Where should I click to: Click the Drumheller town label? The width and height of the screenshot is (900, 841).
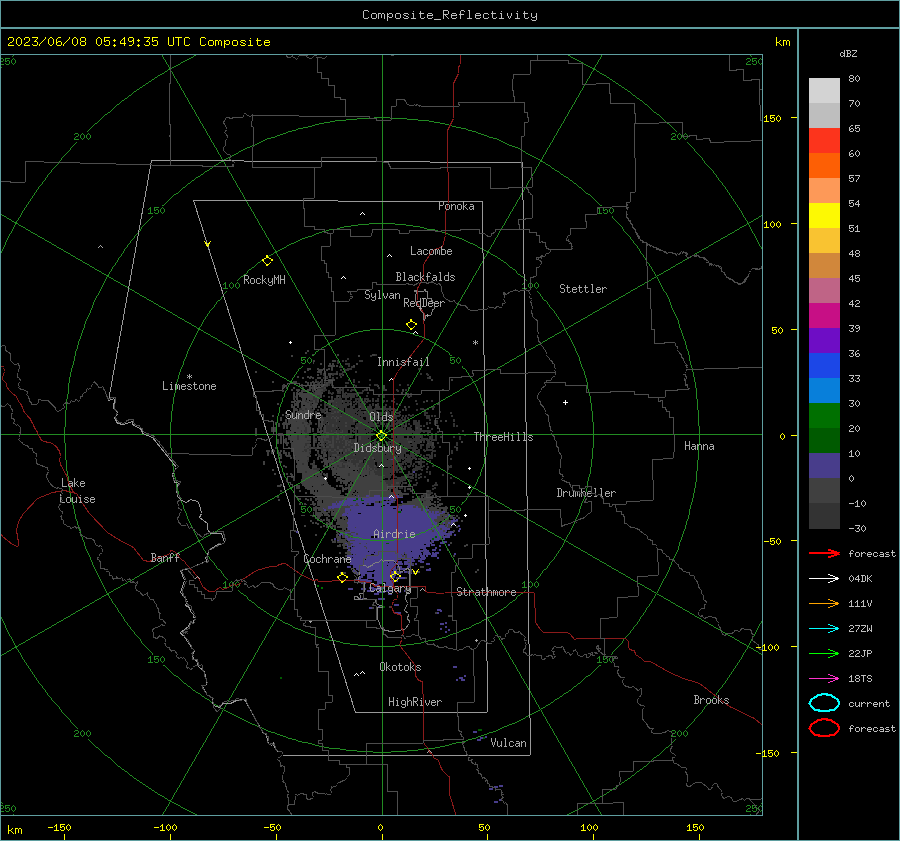[x=586, y=493]
